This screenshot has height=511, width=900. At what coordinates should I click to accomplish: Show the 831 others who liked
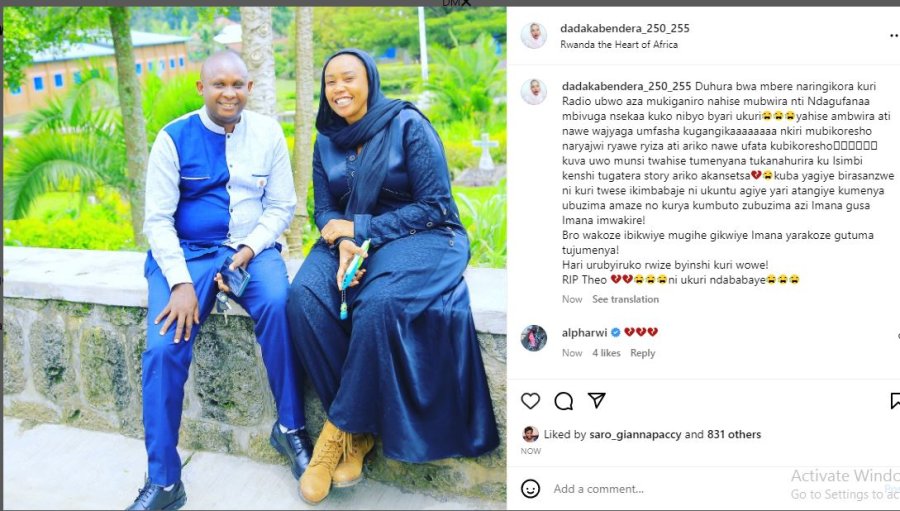(734, 435)
